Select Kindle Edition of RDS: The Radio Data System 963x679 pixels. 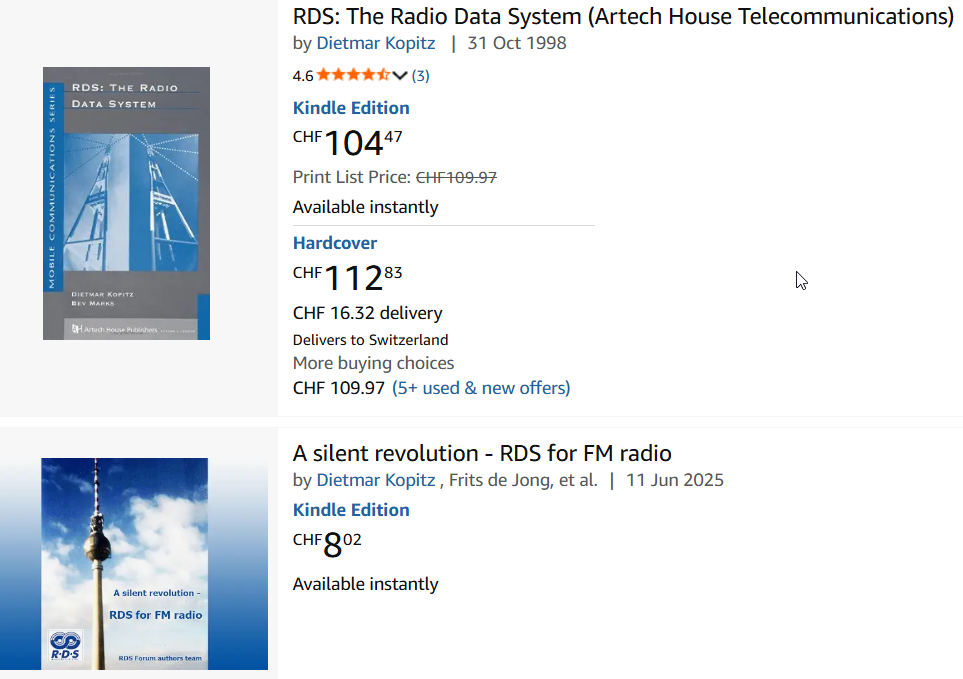[x=351, y=108]
